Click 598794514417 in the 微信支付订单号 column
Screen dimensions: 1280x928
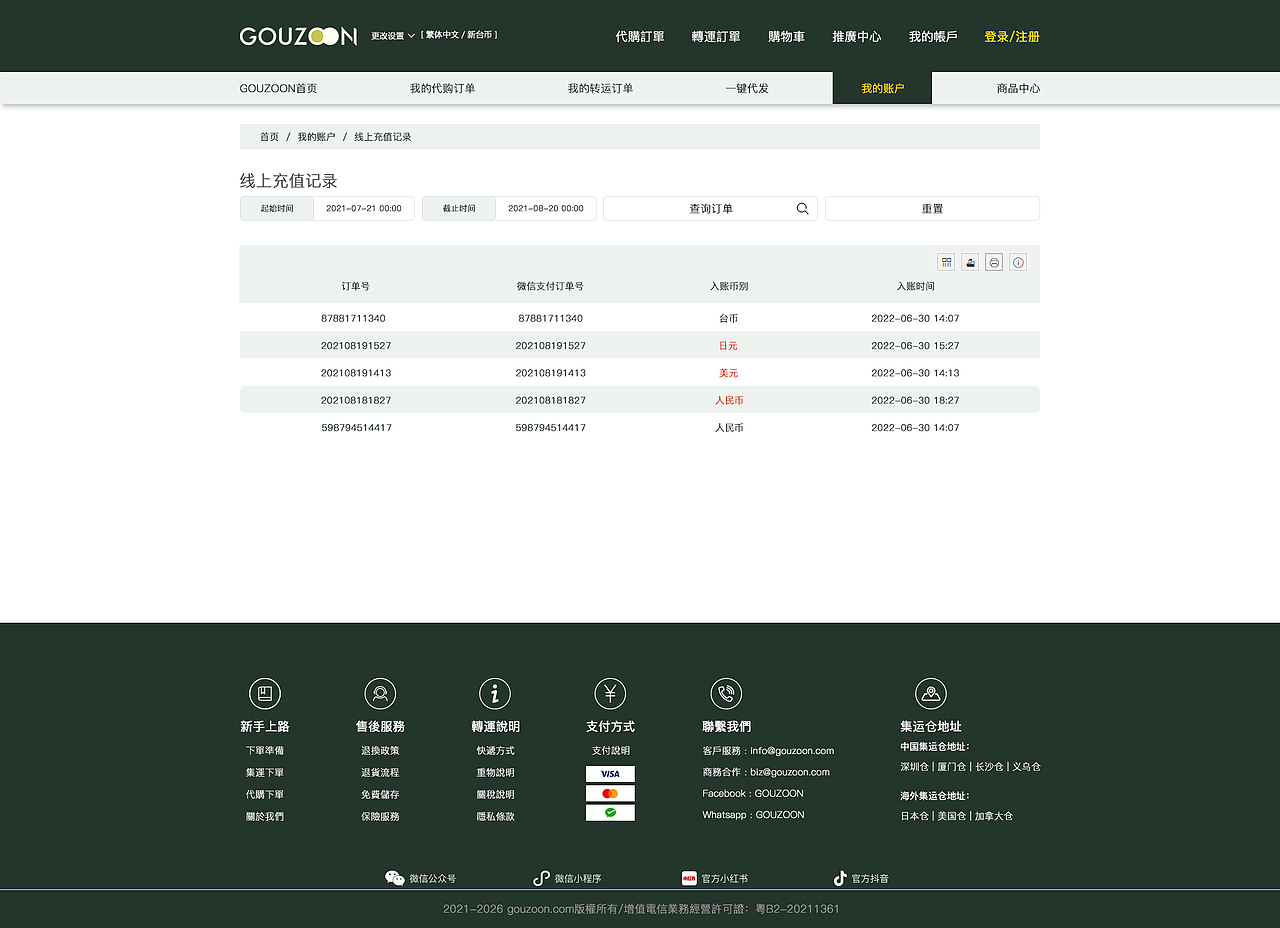click(x=550, y=427)
